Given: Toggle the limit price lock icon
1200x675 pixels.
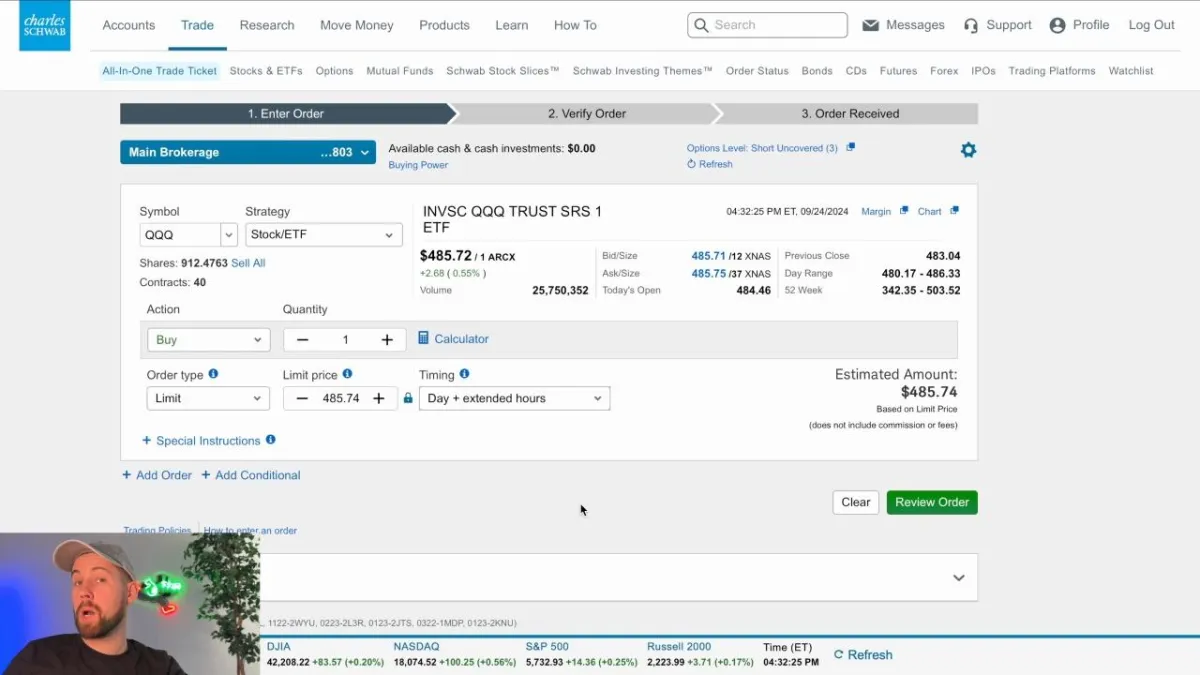Looking at the screenshot, I should pyautogui.click(x=407, y=398).
